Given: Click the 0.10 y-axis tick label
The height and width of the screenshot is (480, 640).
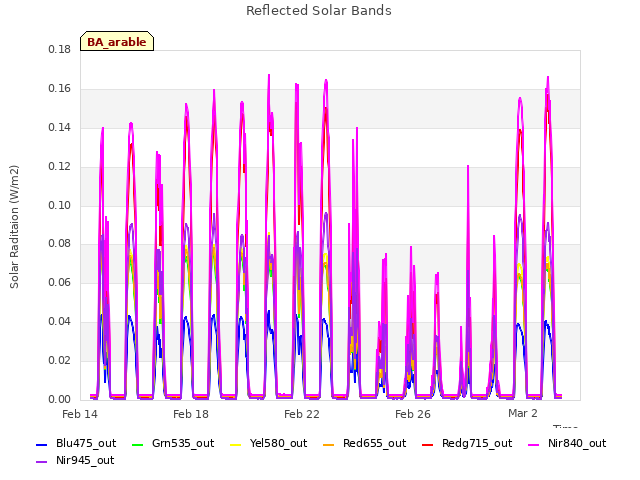Looking at the screenshot, I should coord(60,205).
